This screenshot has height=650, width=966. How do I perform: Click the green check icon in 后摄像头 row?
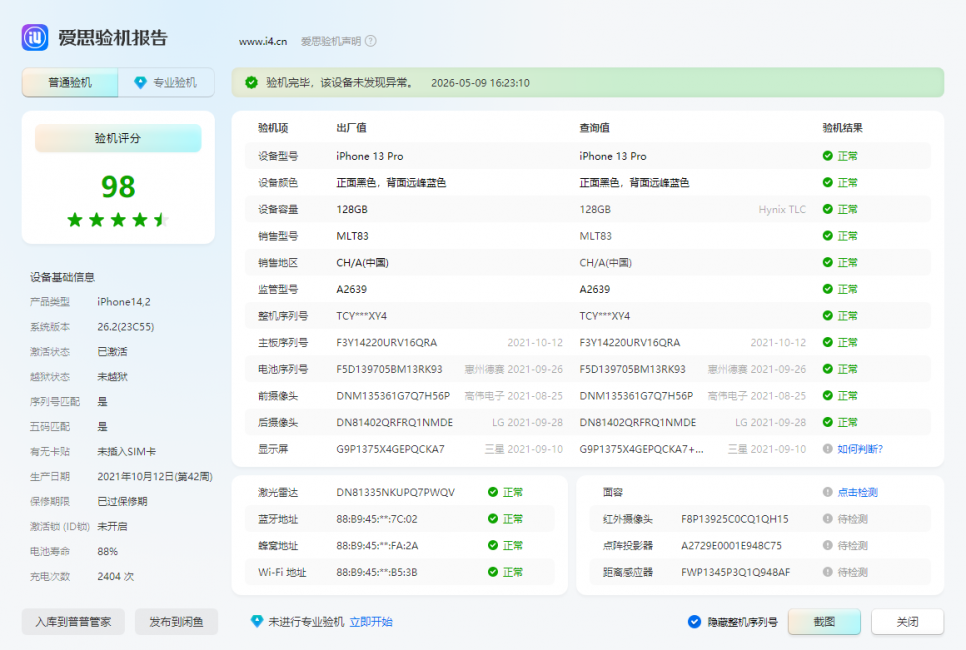[828, 422]
